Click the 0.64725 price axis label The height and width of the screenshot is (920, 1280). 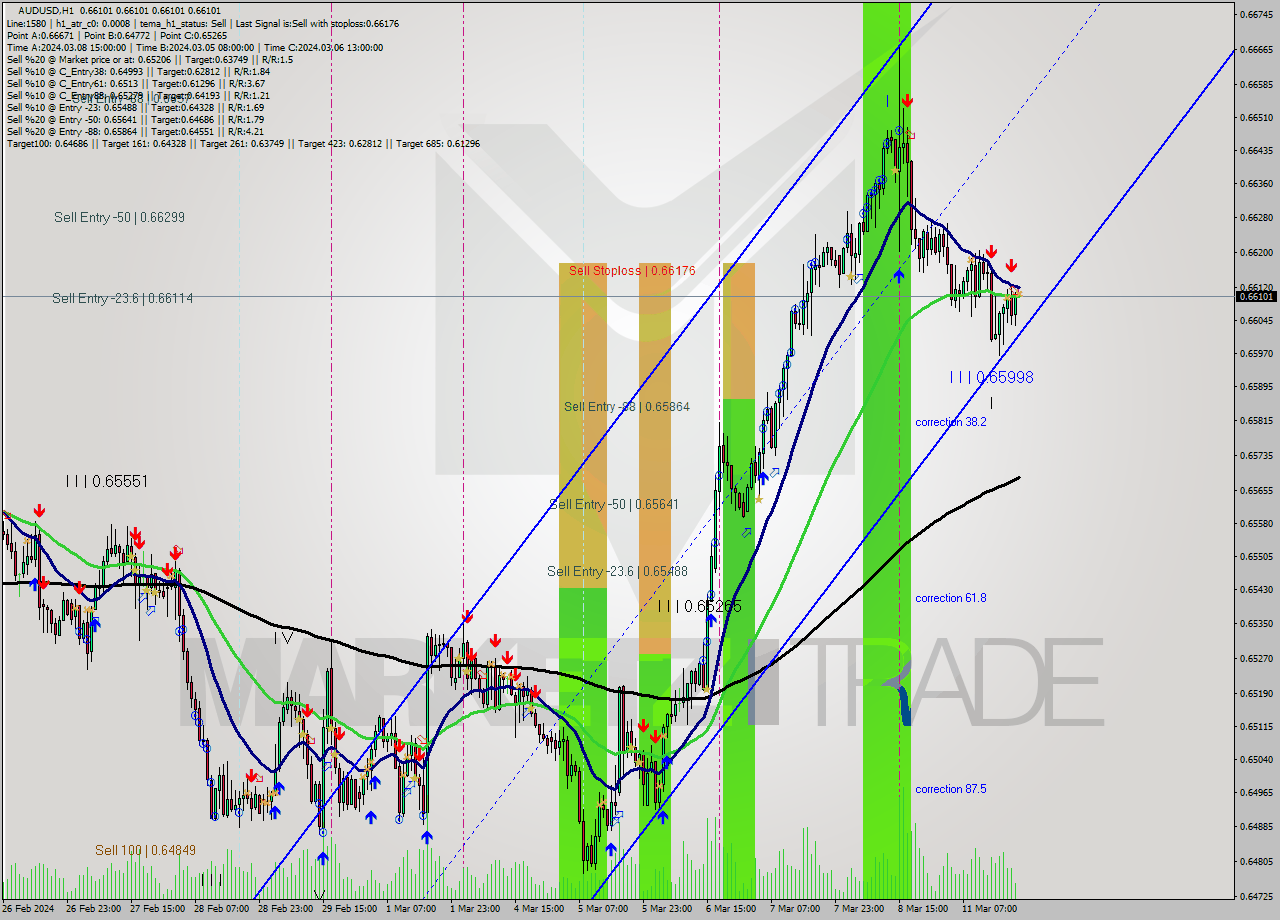point(1257,896)
